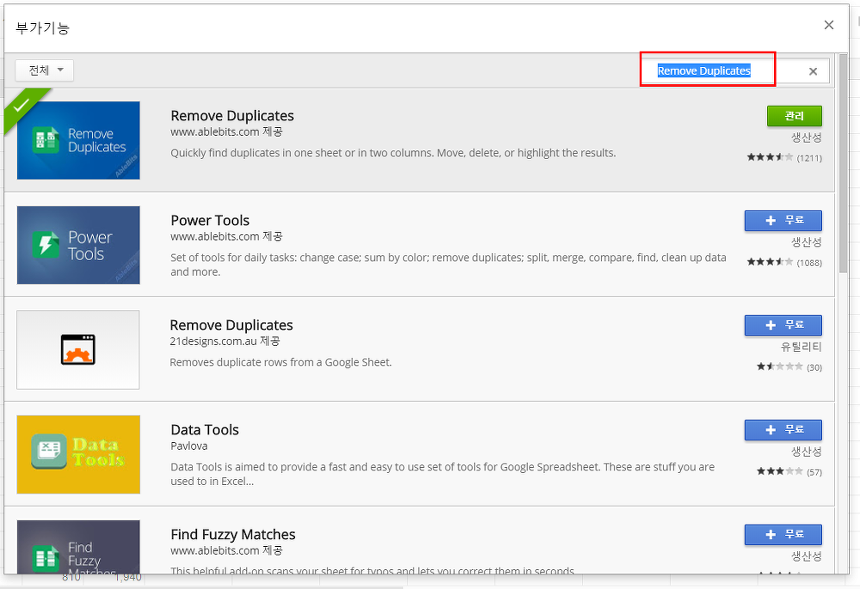860x589 pixels.
Task: Click the 'Data Tools is aimed' description
Action: 443,474
